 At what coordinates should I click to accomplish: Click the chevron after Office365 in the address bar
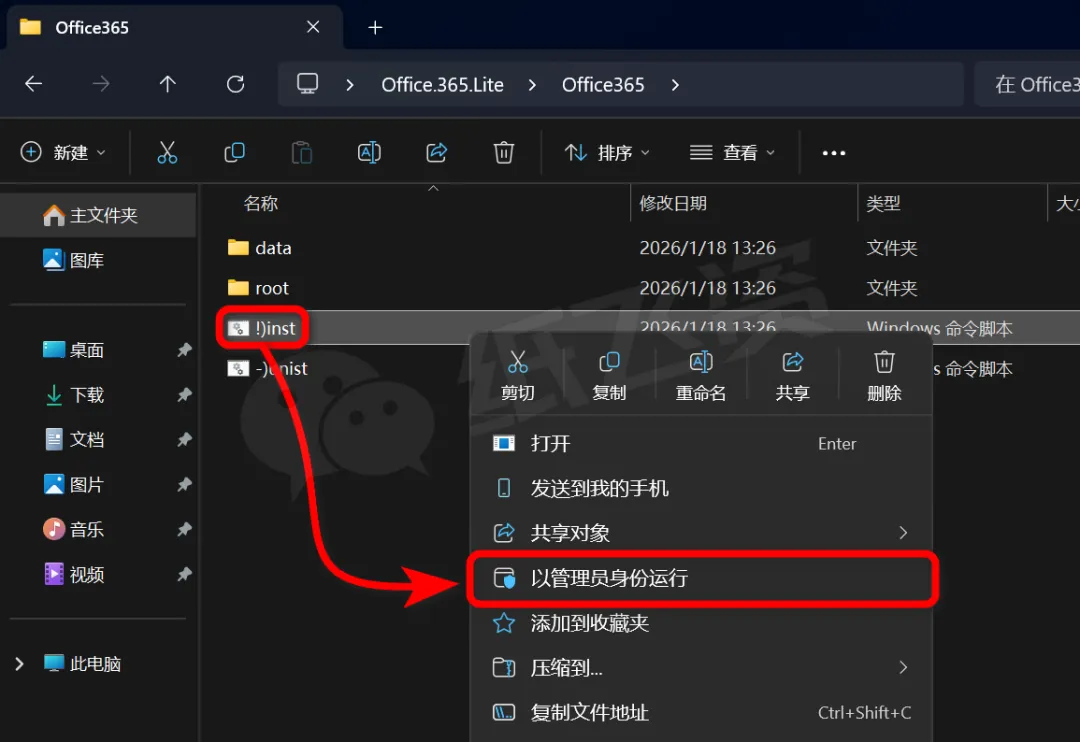[x=675, y=85]
